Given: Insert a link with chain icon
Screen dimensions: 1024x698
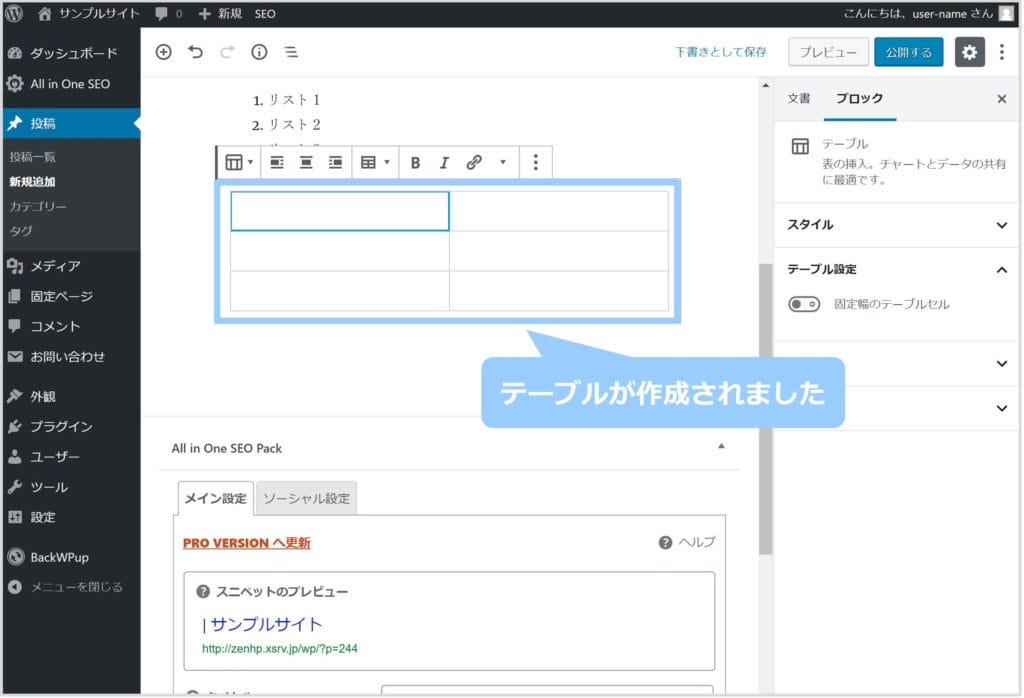Looking at the screenshot, I should [x=474, y=162].
